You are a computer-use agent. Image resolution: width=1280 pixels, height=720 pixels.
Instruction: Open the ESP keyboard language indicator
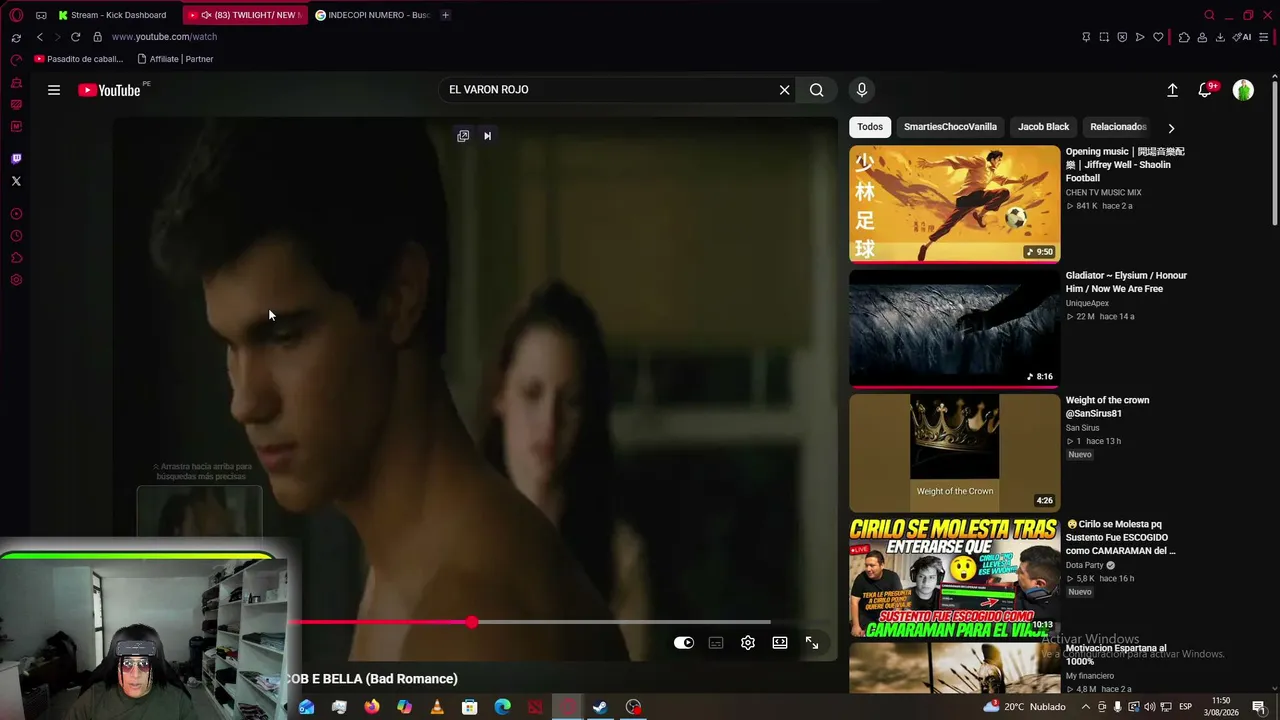[x=1185, y=707]
